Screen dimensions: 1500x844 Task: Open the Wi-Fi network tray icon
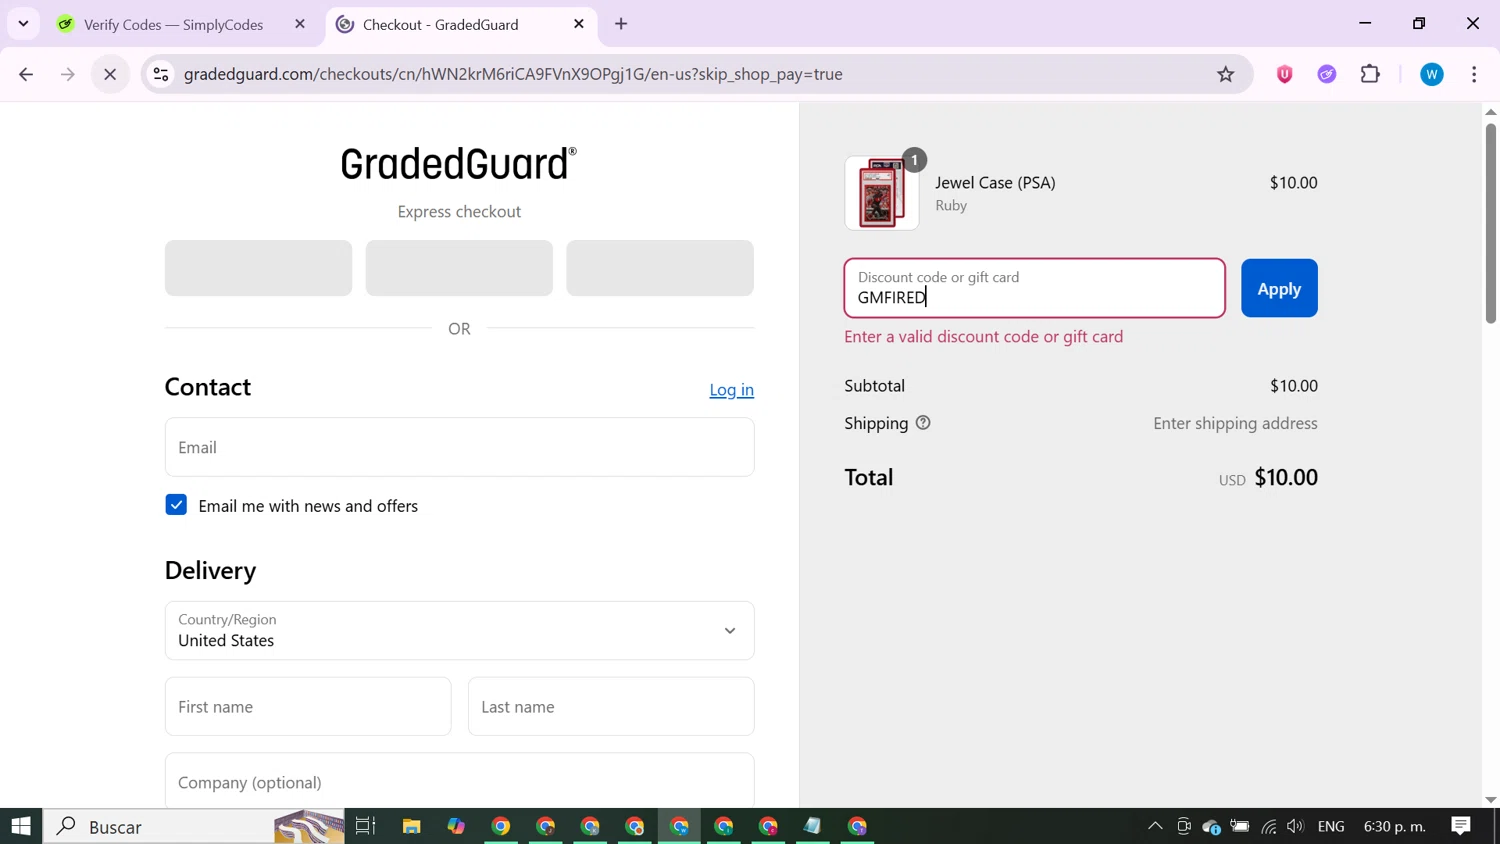coord(1269,826)
